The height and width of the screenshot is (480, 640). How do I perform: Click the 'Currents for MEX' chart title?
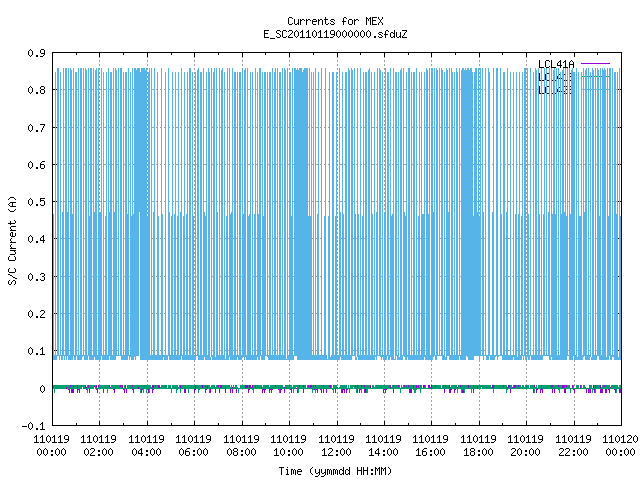pyautogui.click(x=335, y=21)
